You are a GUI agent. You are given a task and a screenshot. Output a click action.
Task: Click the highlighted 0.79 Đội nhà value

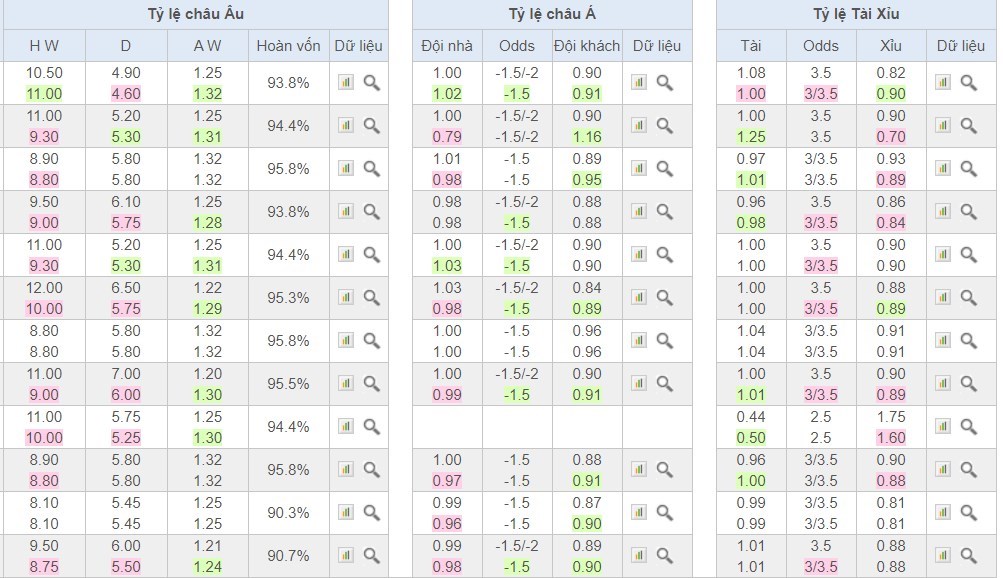[x=447, y=137]
